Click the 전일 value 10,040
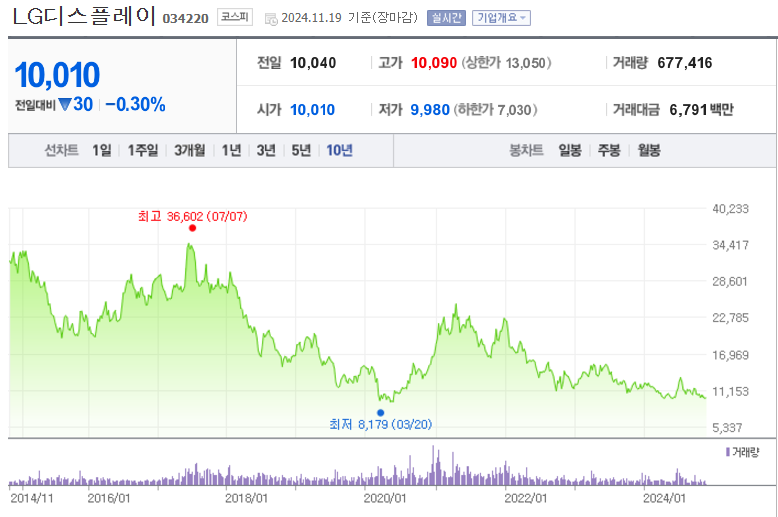The image size is (778, 517). click(x=313, y=63)
